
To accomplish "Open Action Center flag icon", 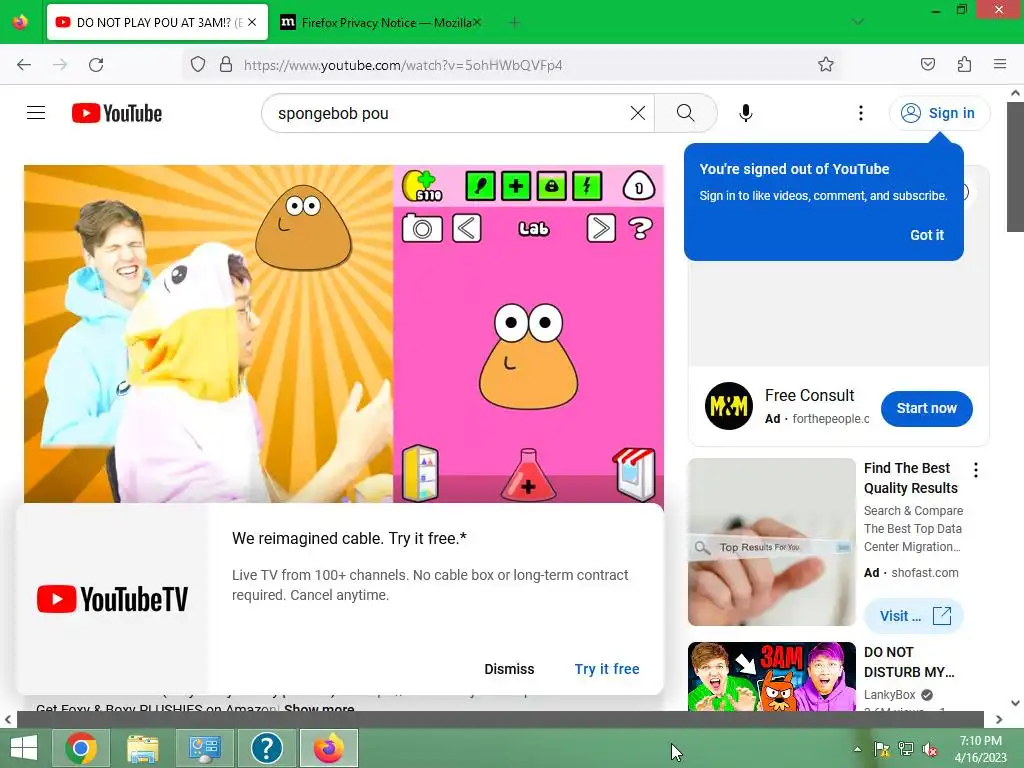I will (x=882, y=749).
